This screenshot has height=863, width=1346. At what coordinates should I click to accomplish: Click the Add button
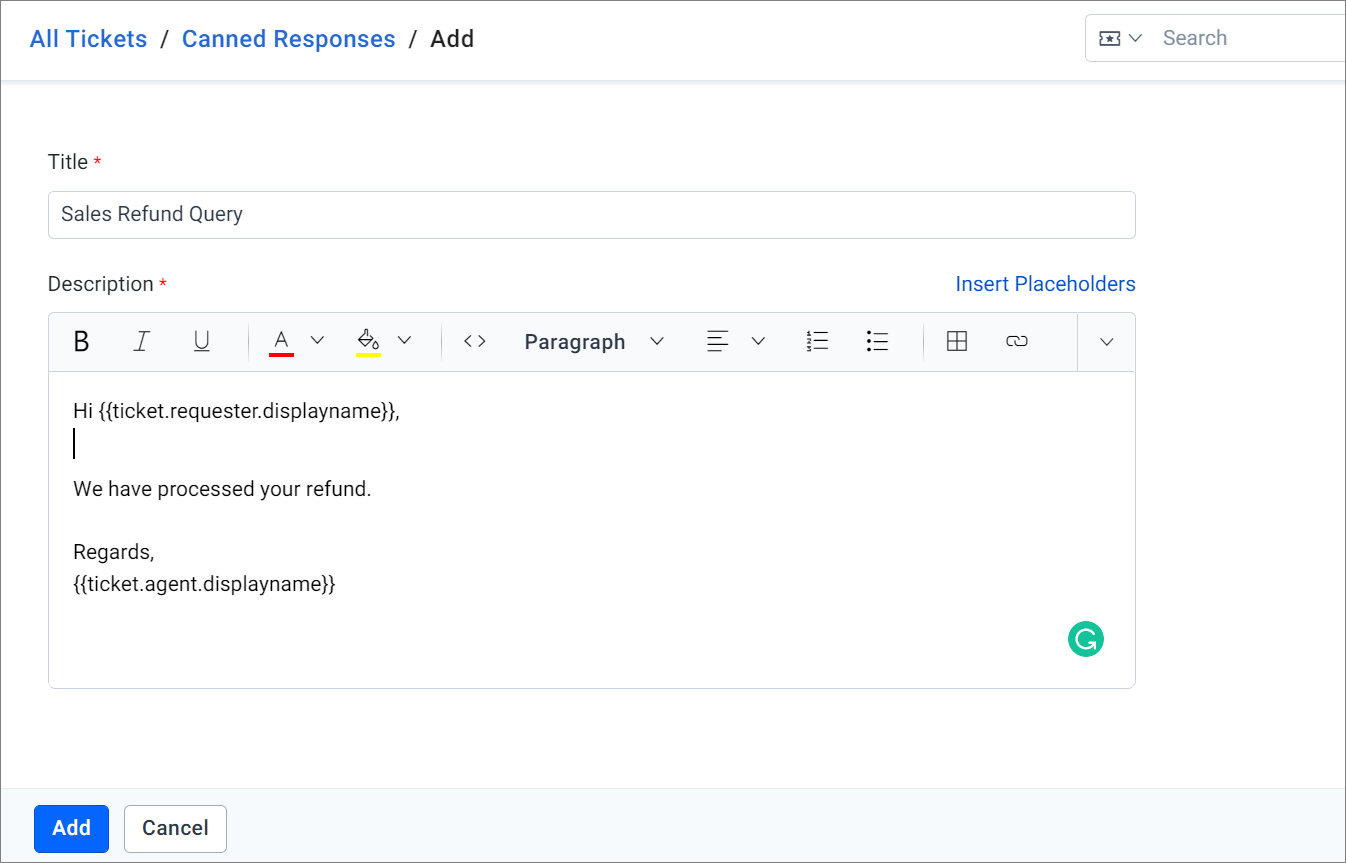(x=71, y=828)
